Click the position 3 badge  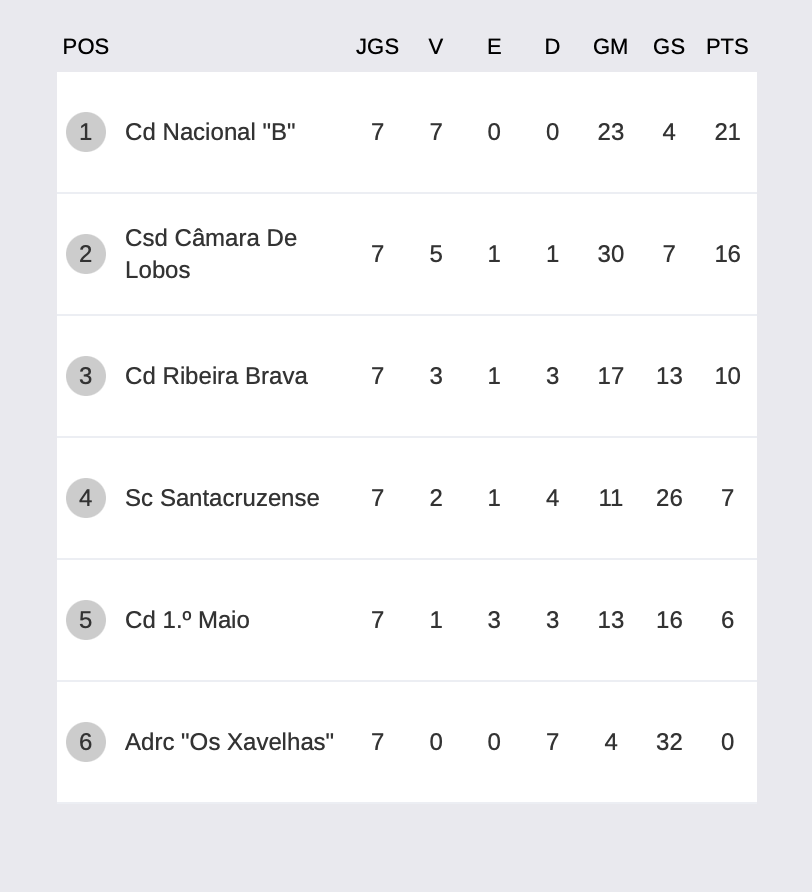click(x=86, y=376)
